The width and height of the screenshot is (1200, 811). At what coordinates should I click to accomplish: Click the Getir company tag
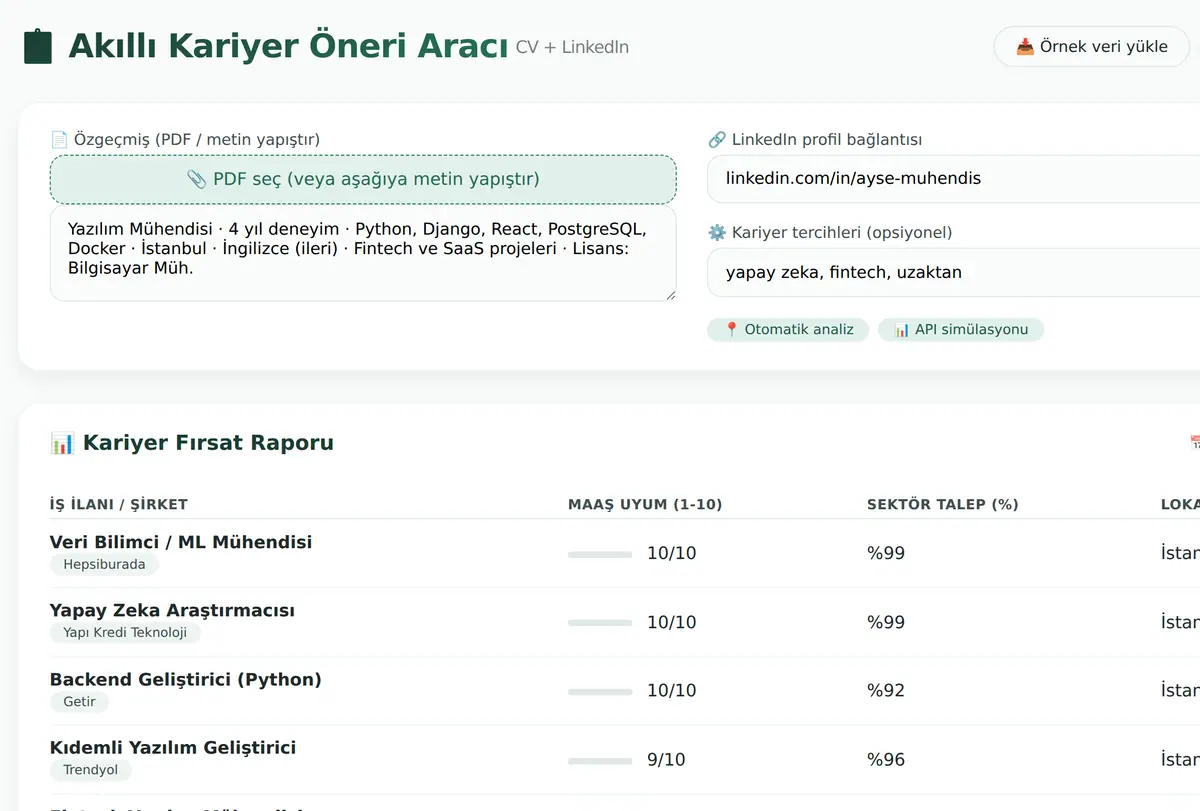(79, 702)
